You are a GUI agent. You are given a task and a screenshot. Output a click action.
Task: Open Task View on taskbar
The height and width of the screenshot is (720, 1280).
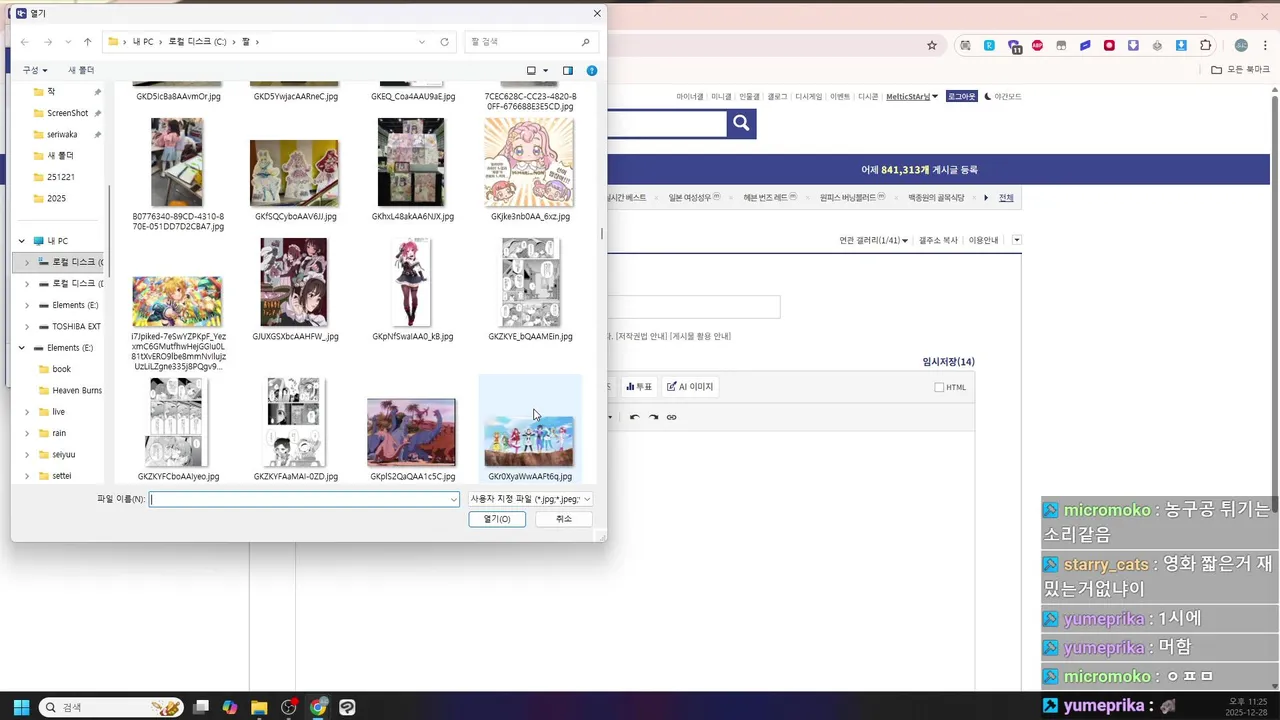(201, 707)
